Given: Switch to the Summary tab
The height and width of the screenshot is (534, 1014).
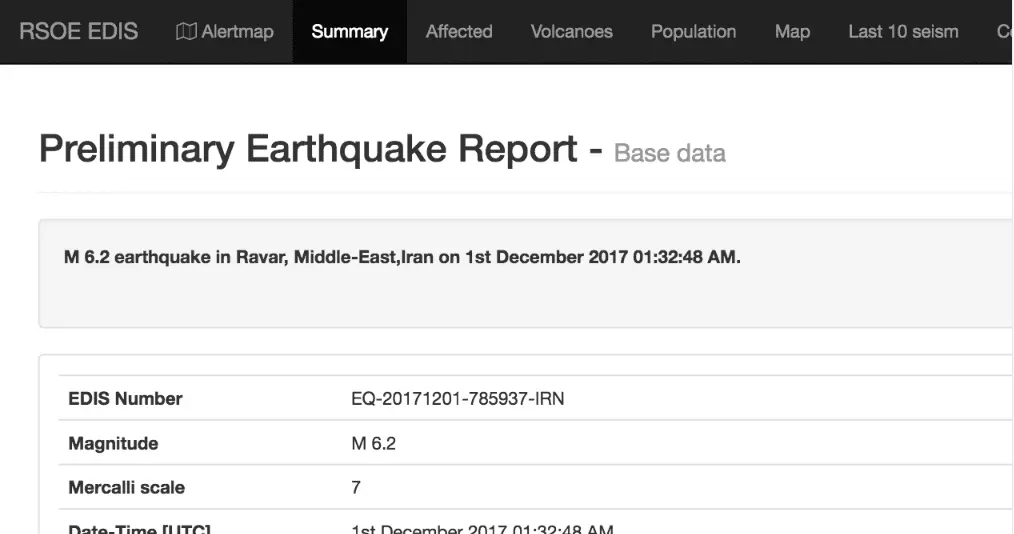Looking at the screenshot, I should click(349, 32).
